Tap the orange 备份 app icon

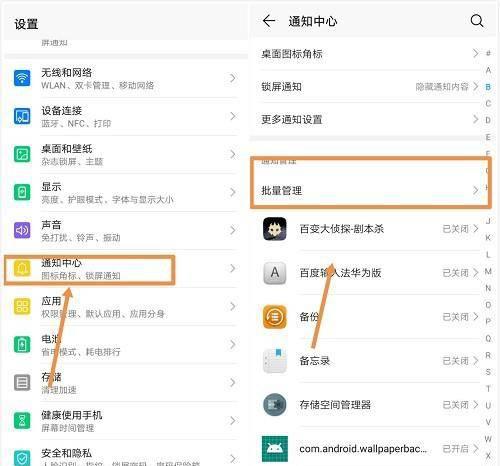coord(274,317)
